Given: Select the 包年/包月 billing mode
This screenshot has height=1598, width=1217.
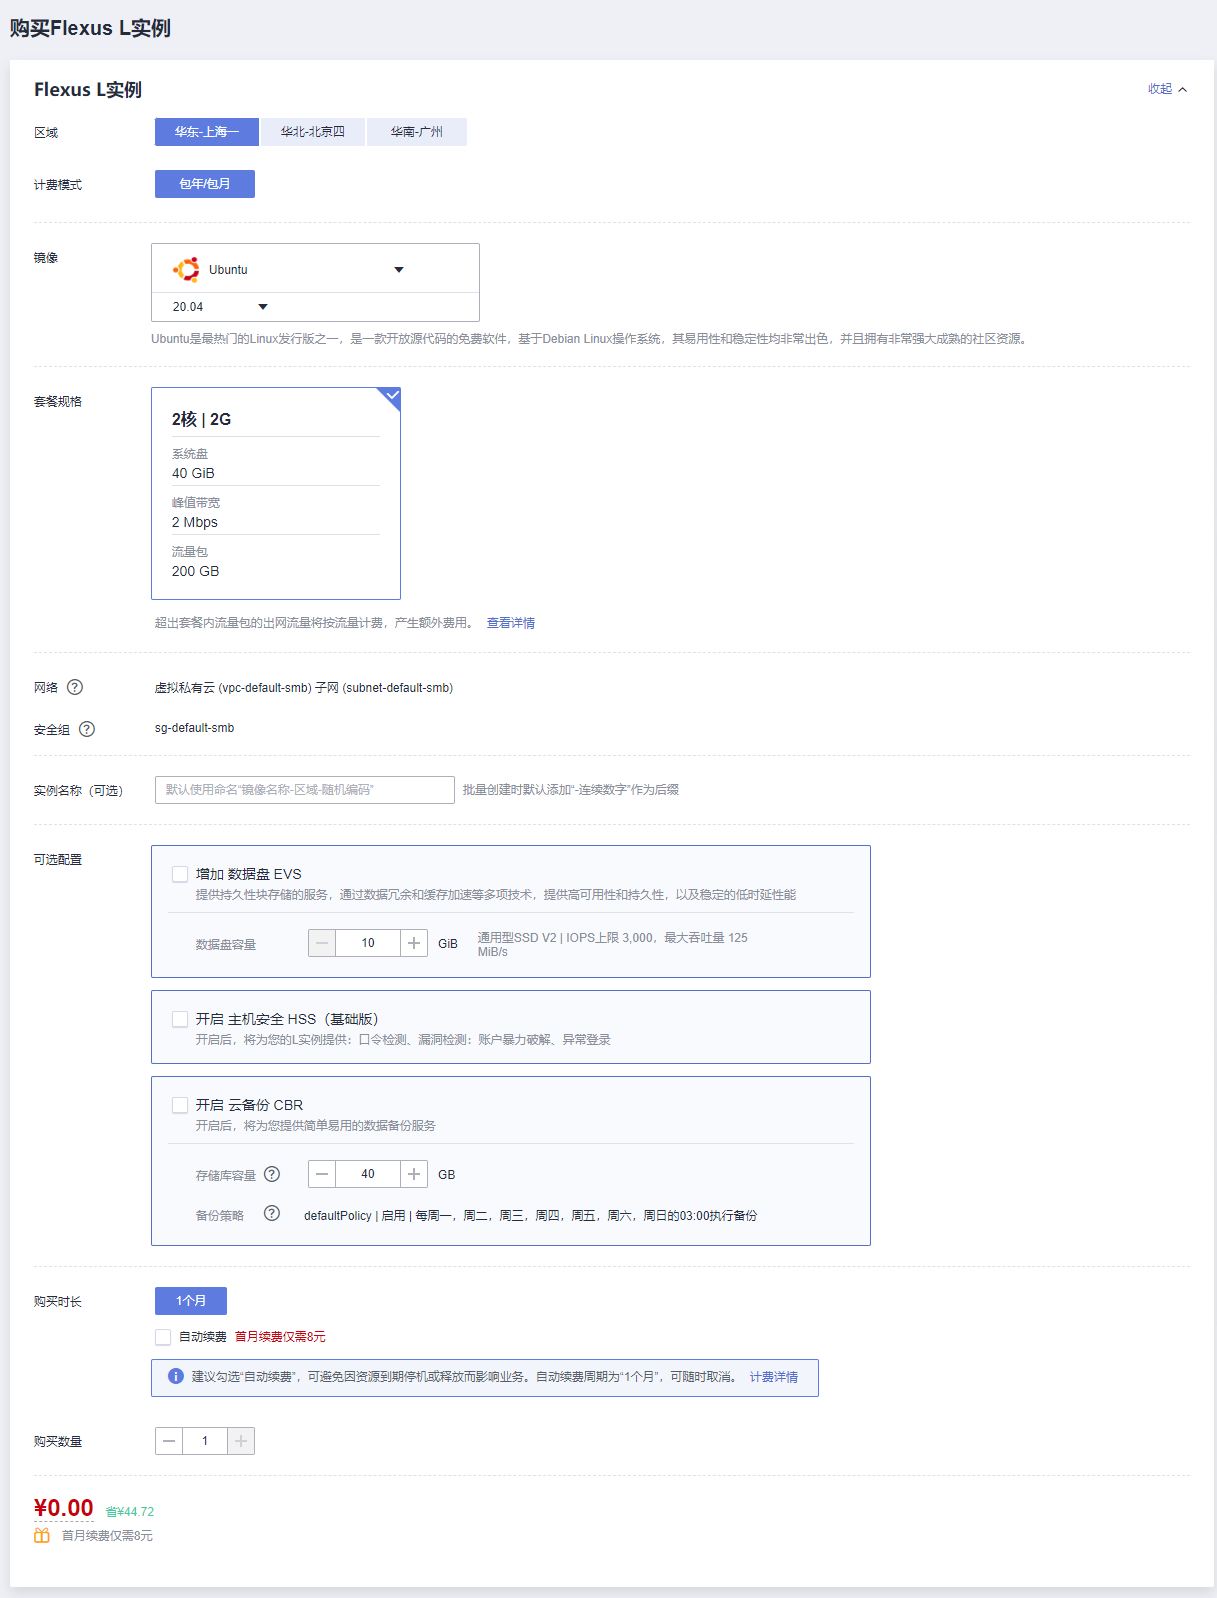Looking at the screenshot, I should coord(205,184).
